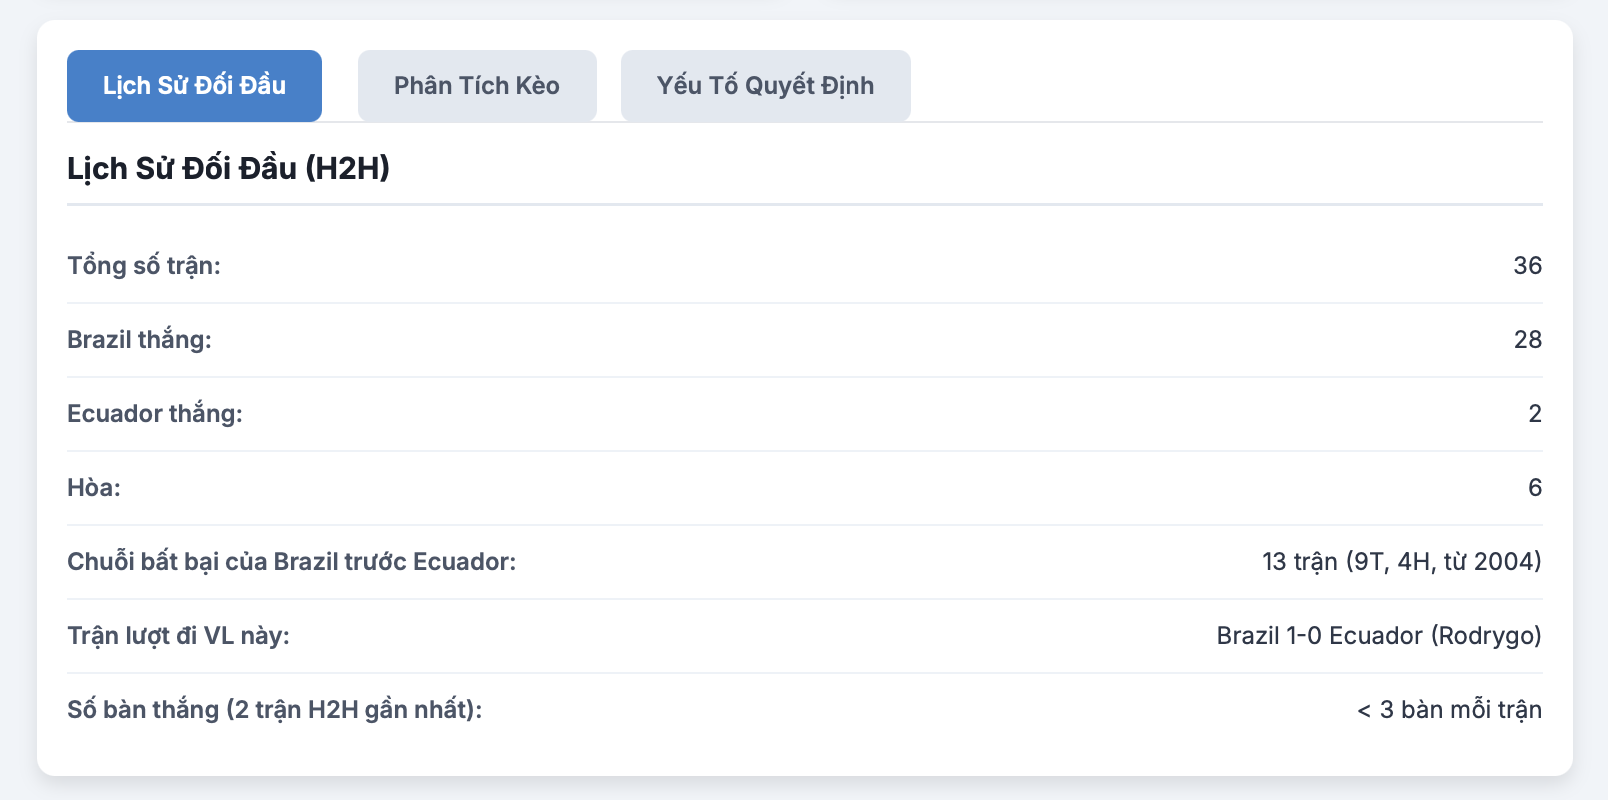Click the Trận lượt đi VL này label
This screenshot has width=1608, height=800.
point(178,636)
